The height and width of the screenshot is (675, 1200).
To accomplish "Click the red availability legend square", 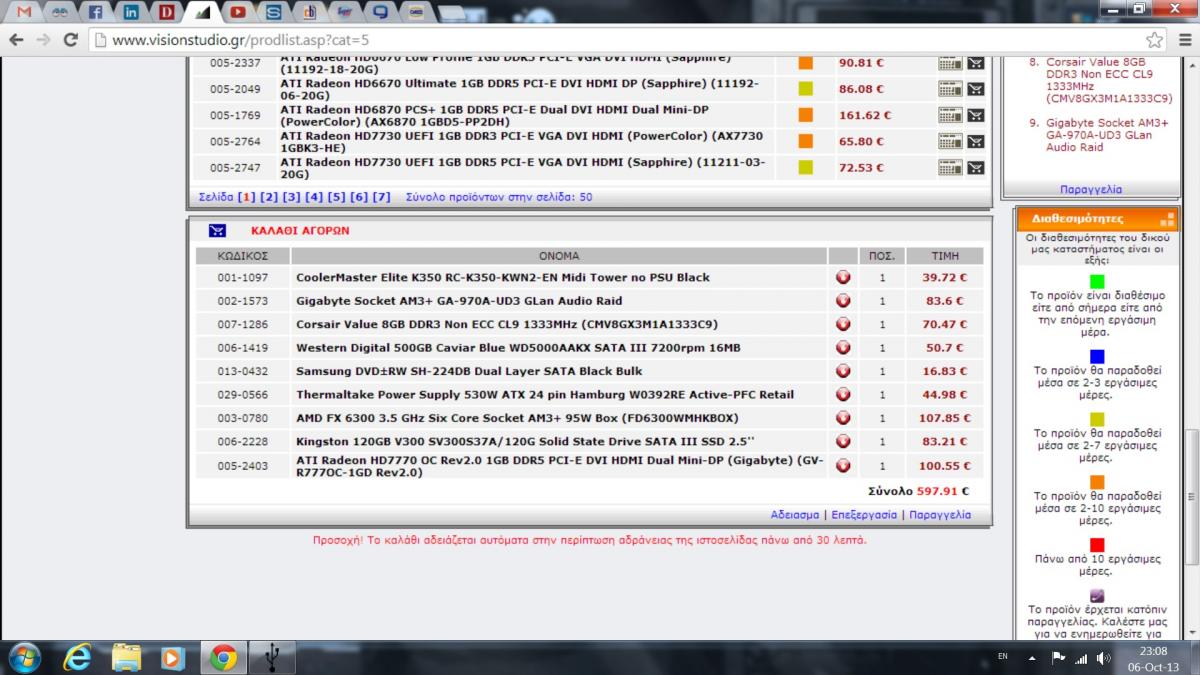I will tap(1097, 545).
